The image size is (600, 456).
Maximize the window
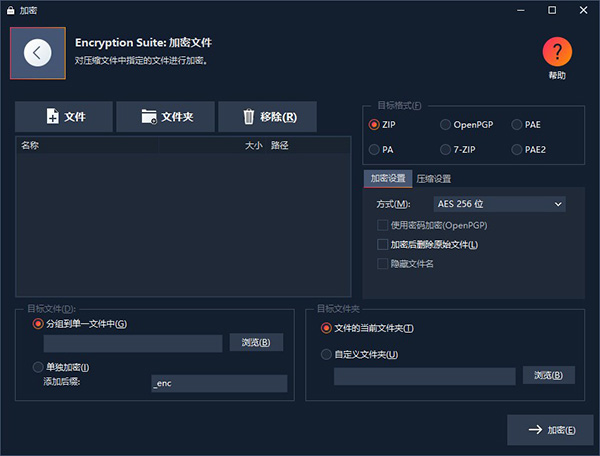coord(552,10)
